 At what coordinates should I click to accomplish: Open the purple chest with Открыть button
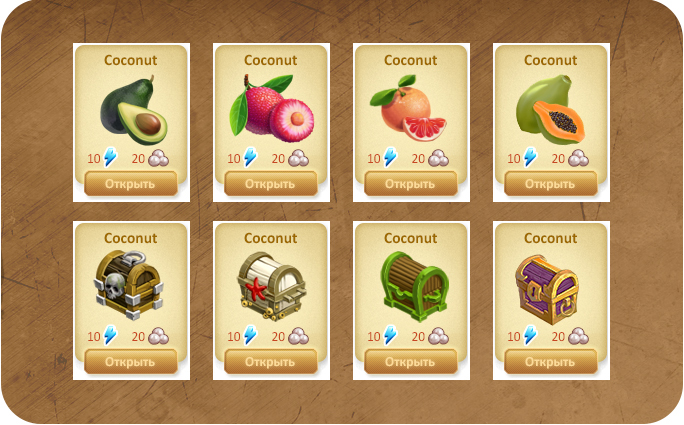coord(551,362)
